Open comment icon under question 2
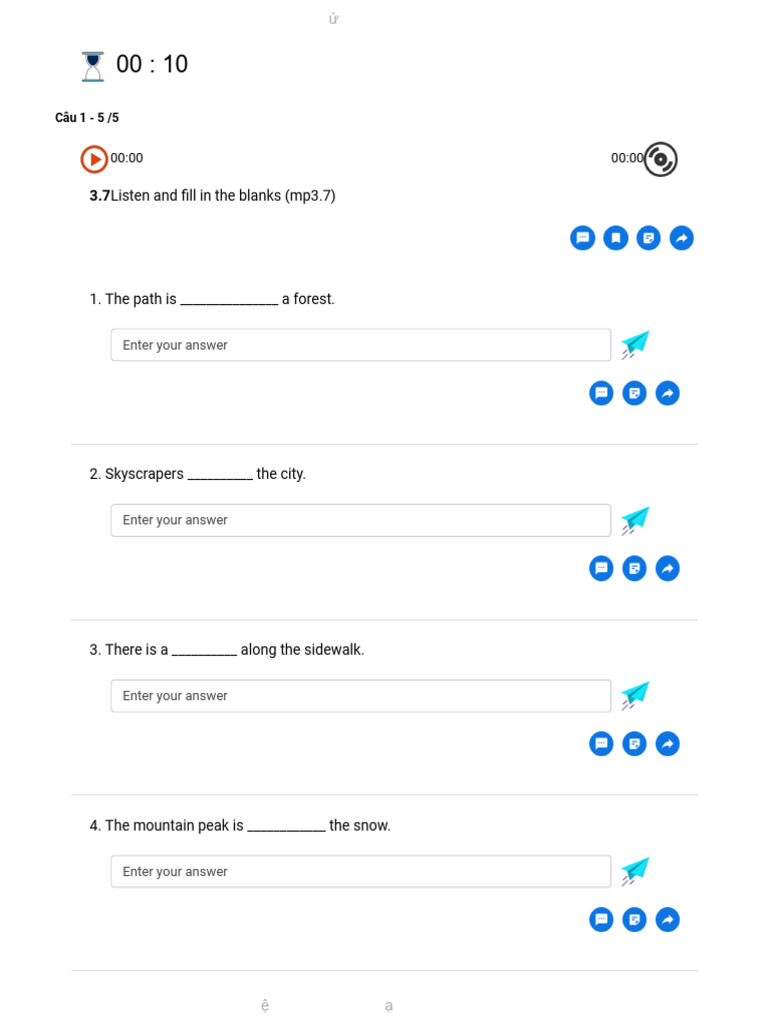 click(x=601, y=568)
